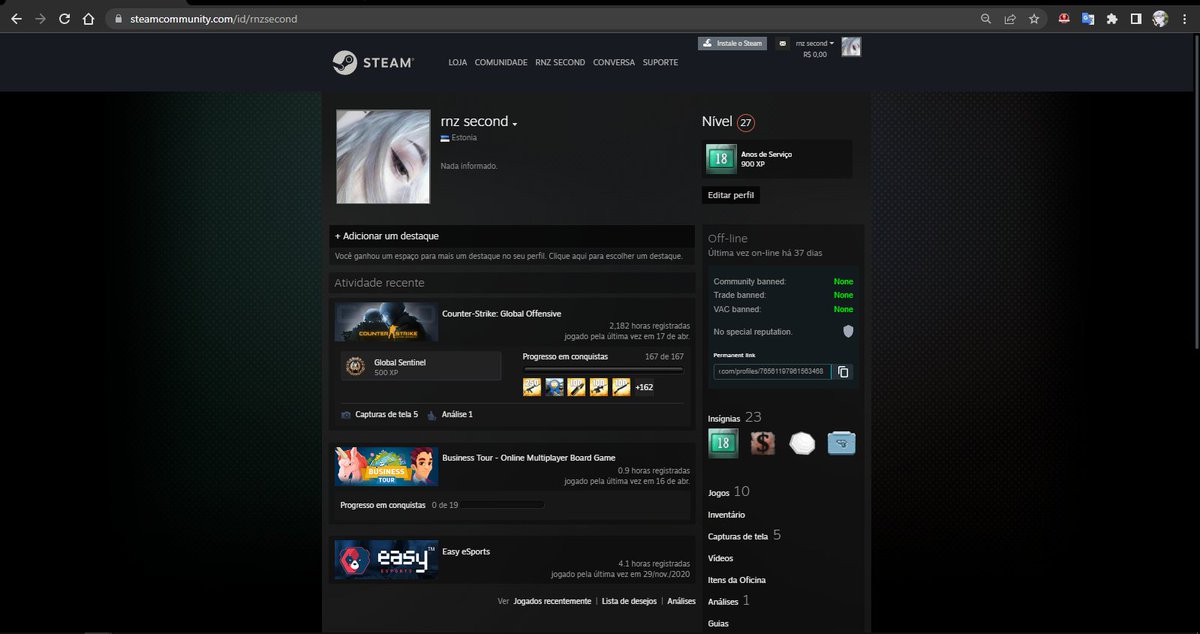Open the envelope messages icon in header
This screenshot has width=1200, height=634.
(x=782, y=44)
